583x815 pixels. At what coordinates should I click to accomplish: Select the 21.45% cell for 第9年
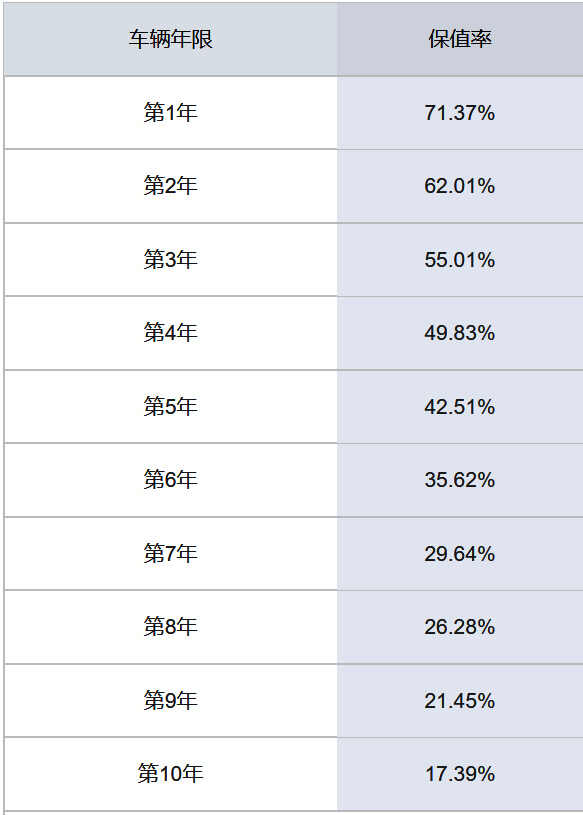pos(460,701)
